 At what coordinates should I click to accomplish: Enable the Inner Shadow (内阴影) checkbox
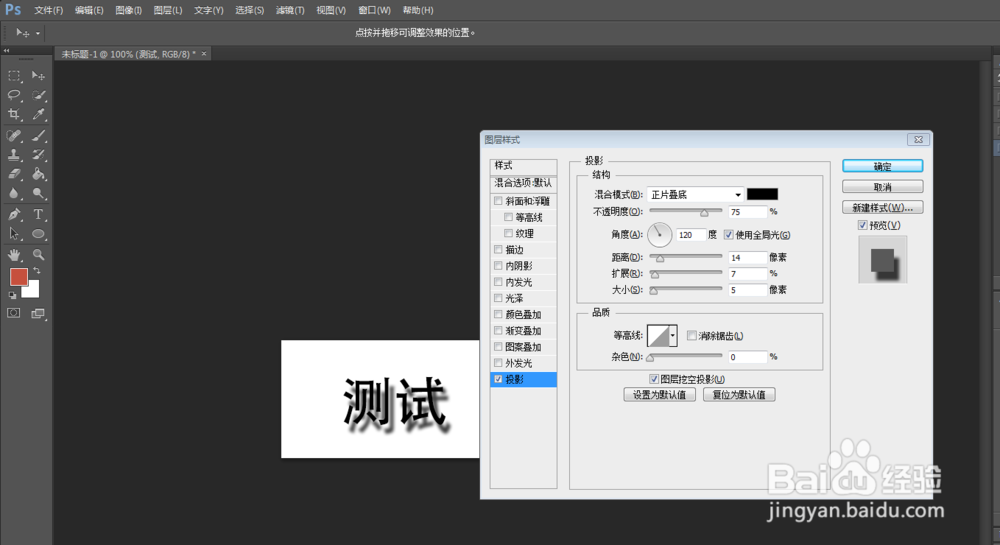tap(499, 266)
